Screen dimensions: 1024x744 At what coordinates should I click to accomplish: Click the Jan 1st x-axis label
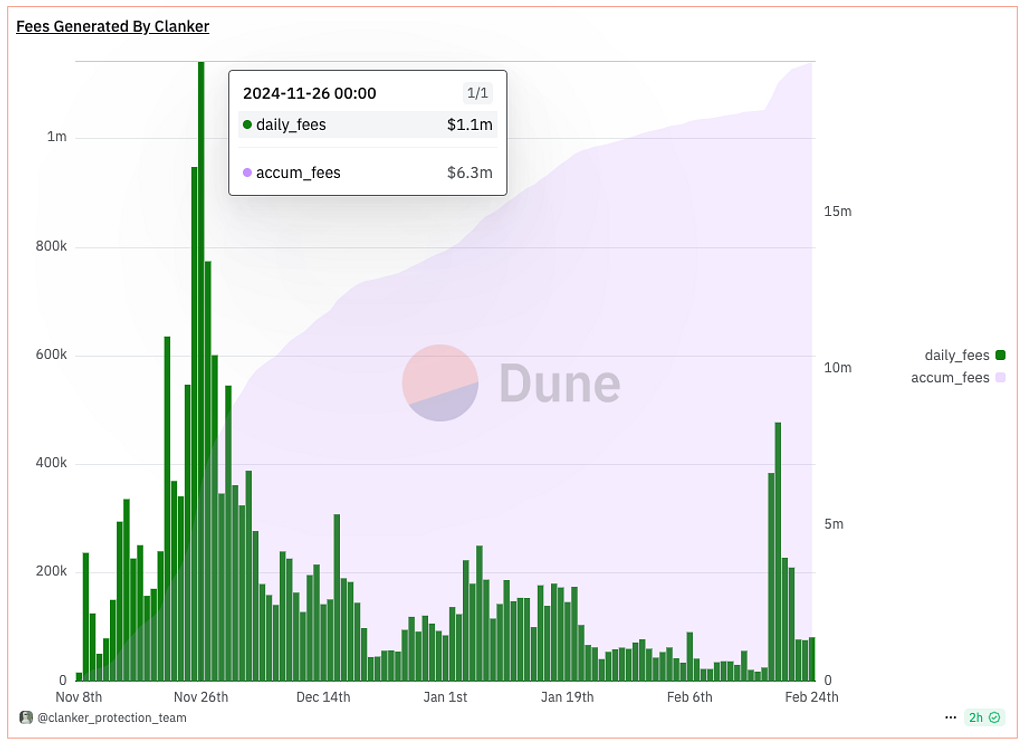445,697
